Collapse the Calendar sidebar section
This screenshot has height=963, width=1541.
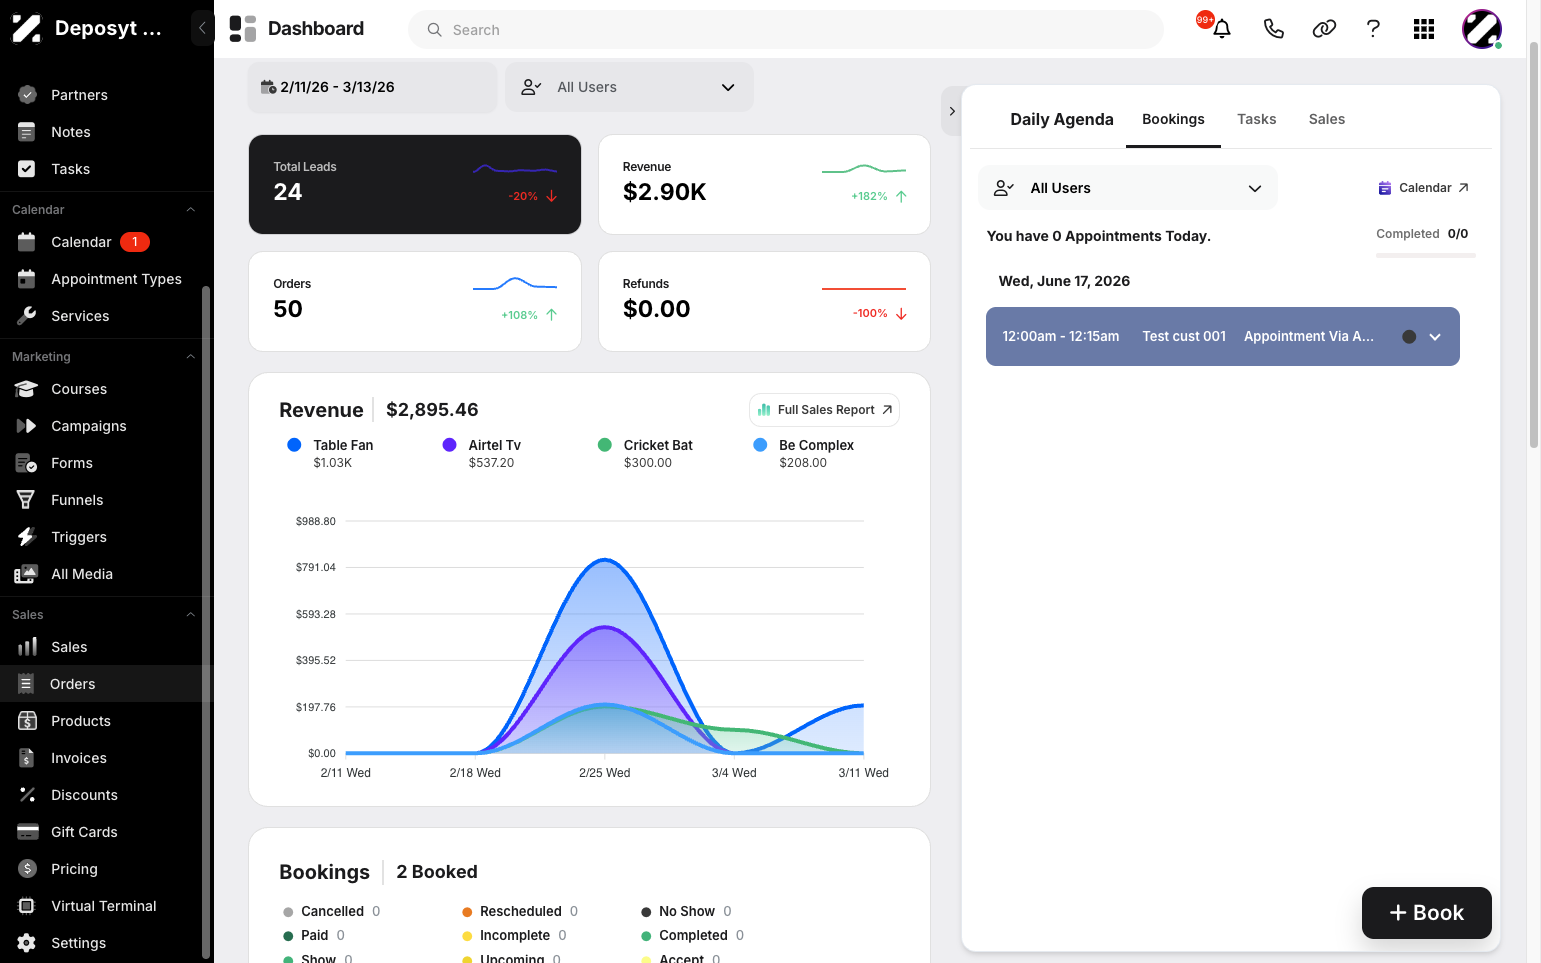click(191, 210)
